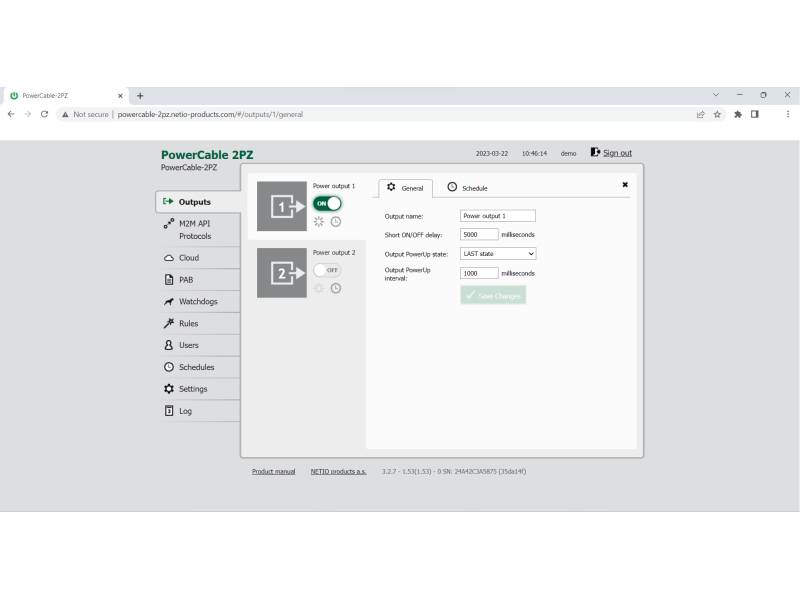Click the firmware version text in footer

point(454,471)
